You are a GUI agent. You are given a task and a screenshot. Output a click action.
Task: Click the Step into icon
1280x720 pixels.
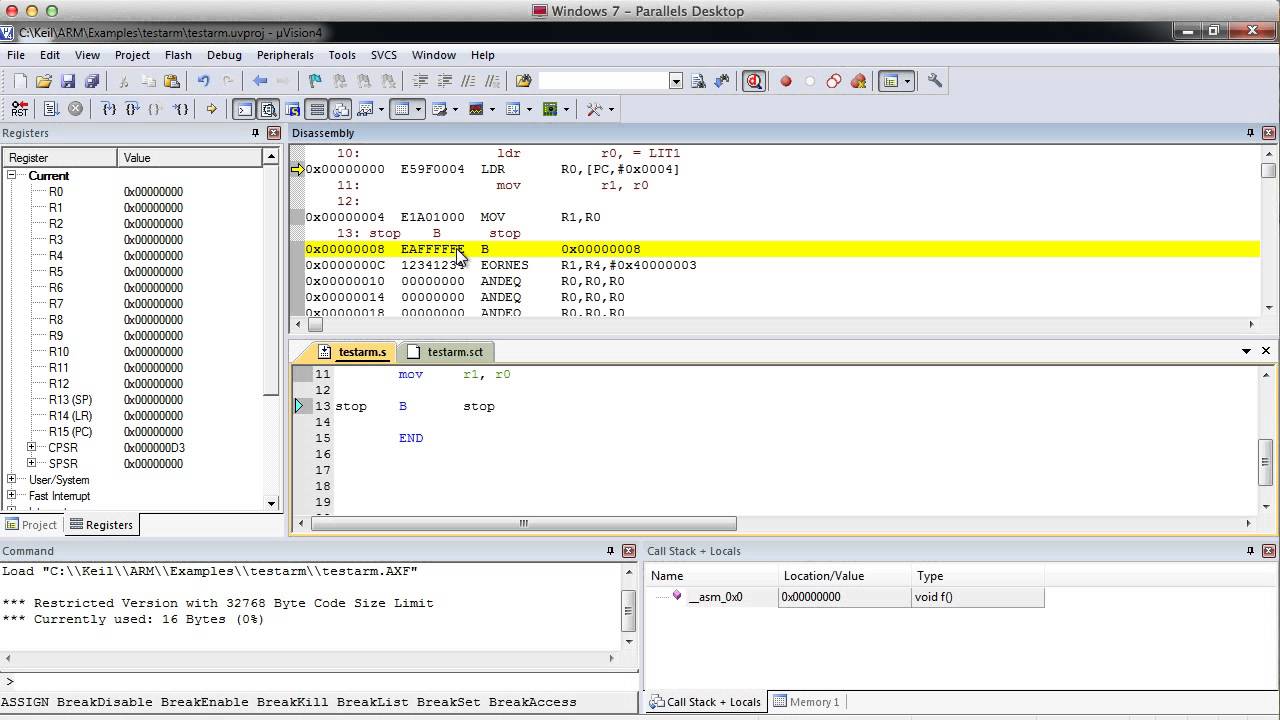pos(109,109)
